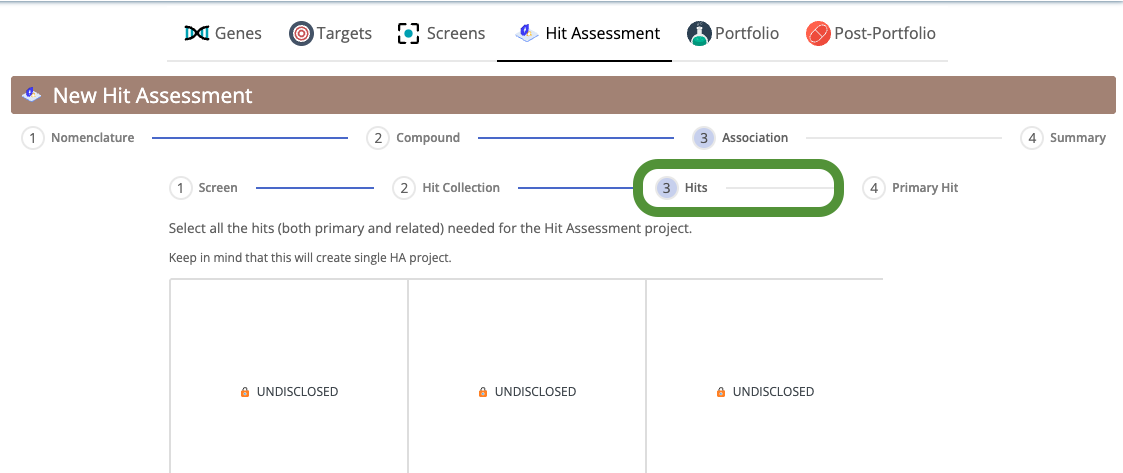Click the Portfolio flask icon
The width and height of the screenshot is (1123, 473).
[699, 34]
